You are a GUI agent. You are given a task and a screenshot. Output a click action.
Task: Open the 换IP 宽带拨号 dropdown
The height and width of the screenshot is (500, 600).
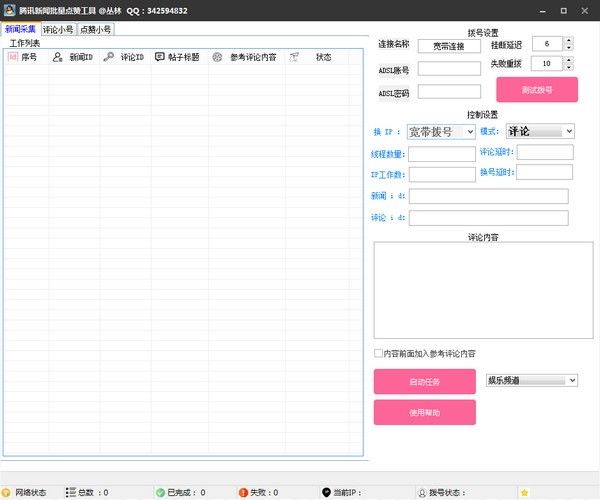pyautogui.click(x=469, y=131)
